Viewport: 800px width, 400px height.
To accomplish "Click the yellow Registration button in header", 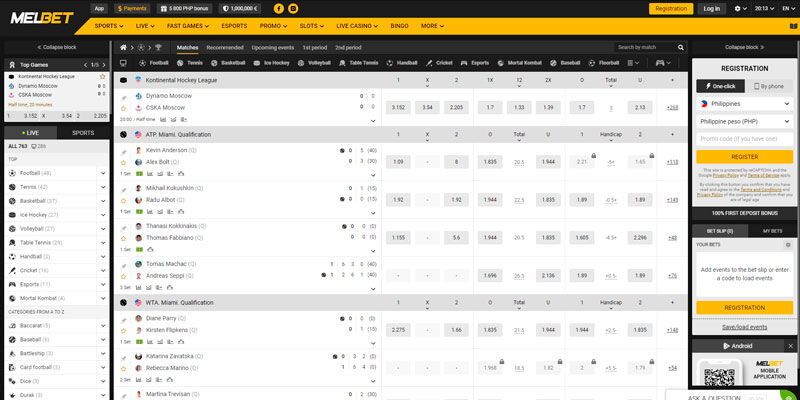I will 671,9.
